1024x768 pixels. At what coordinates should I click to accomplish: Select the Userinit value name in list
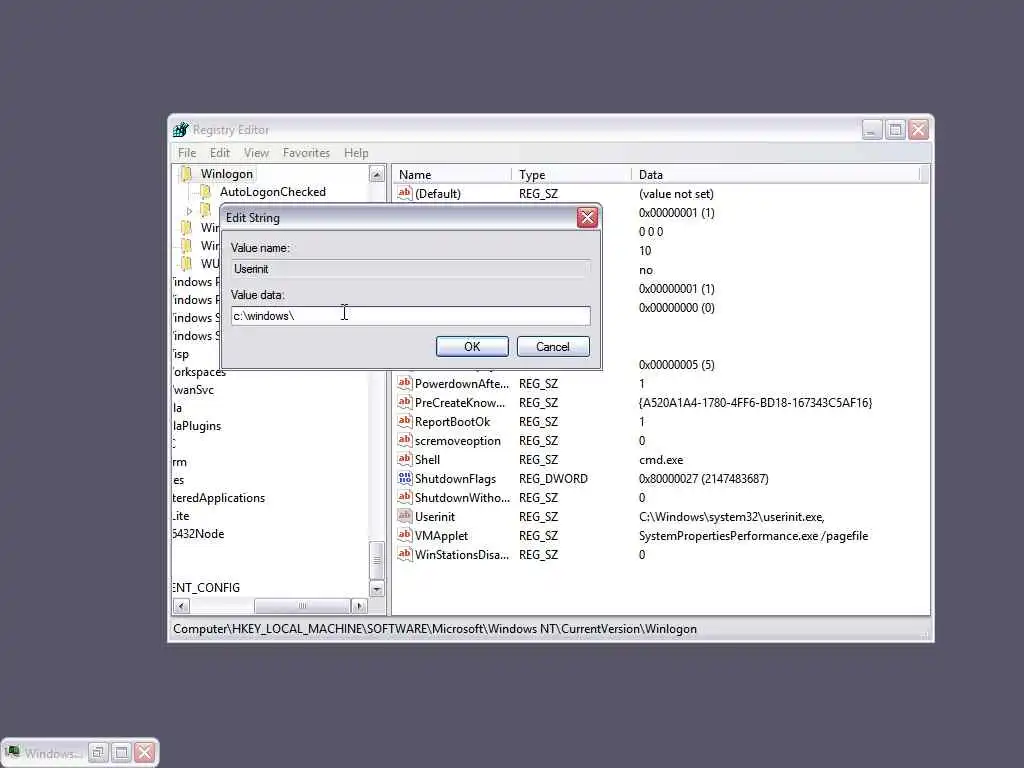(435, 517)
